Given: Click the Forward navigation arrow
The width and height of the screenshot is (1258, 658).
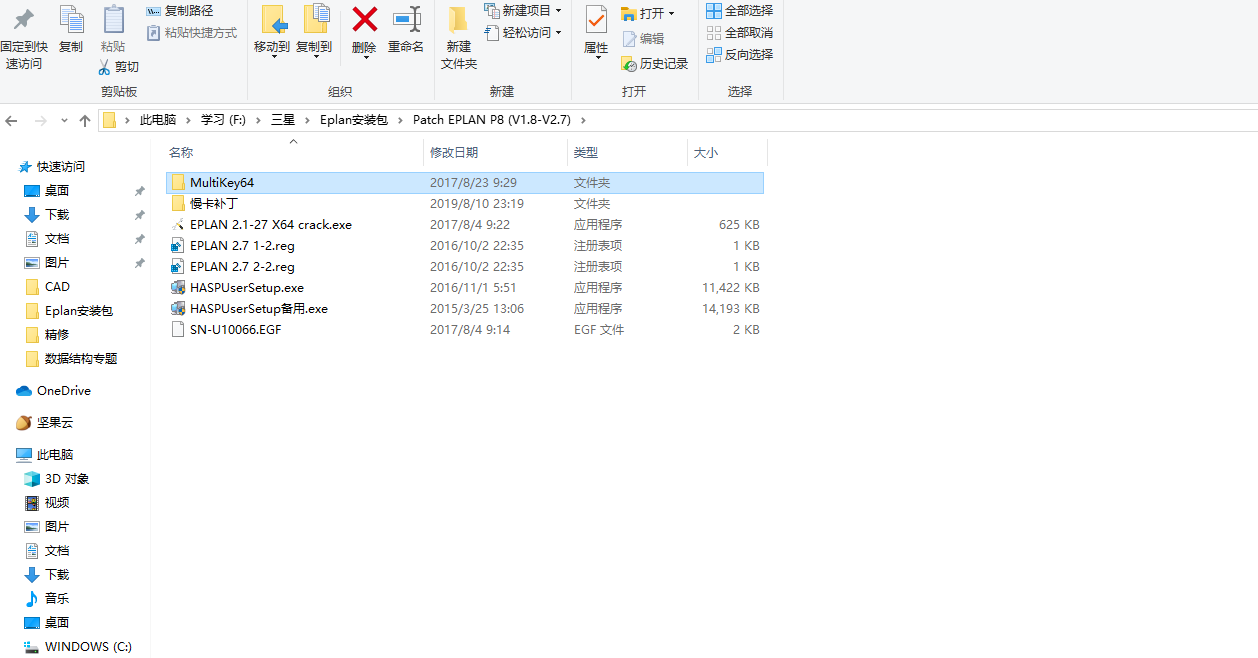Looking at the screenshot, I should (x=41, y=120).
